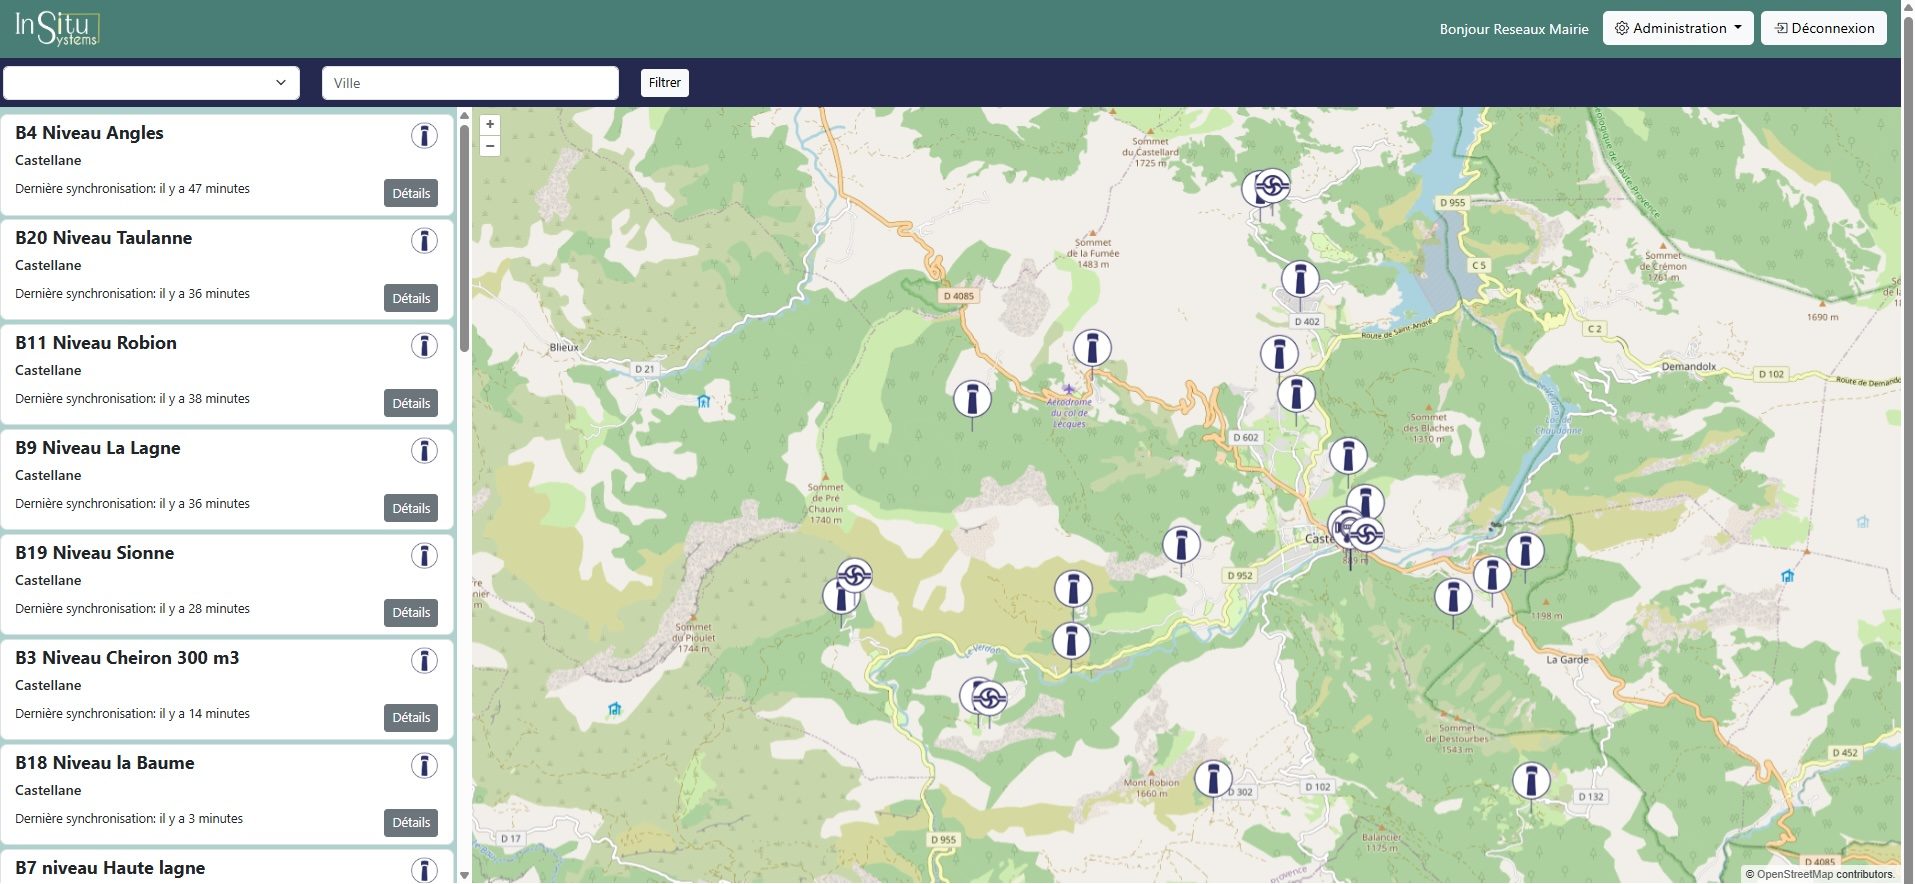Open Détails for B20 Niveau Taulanne

(411, 298)
